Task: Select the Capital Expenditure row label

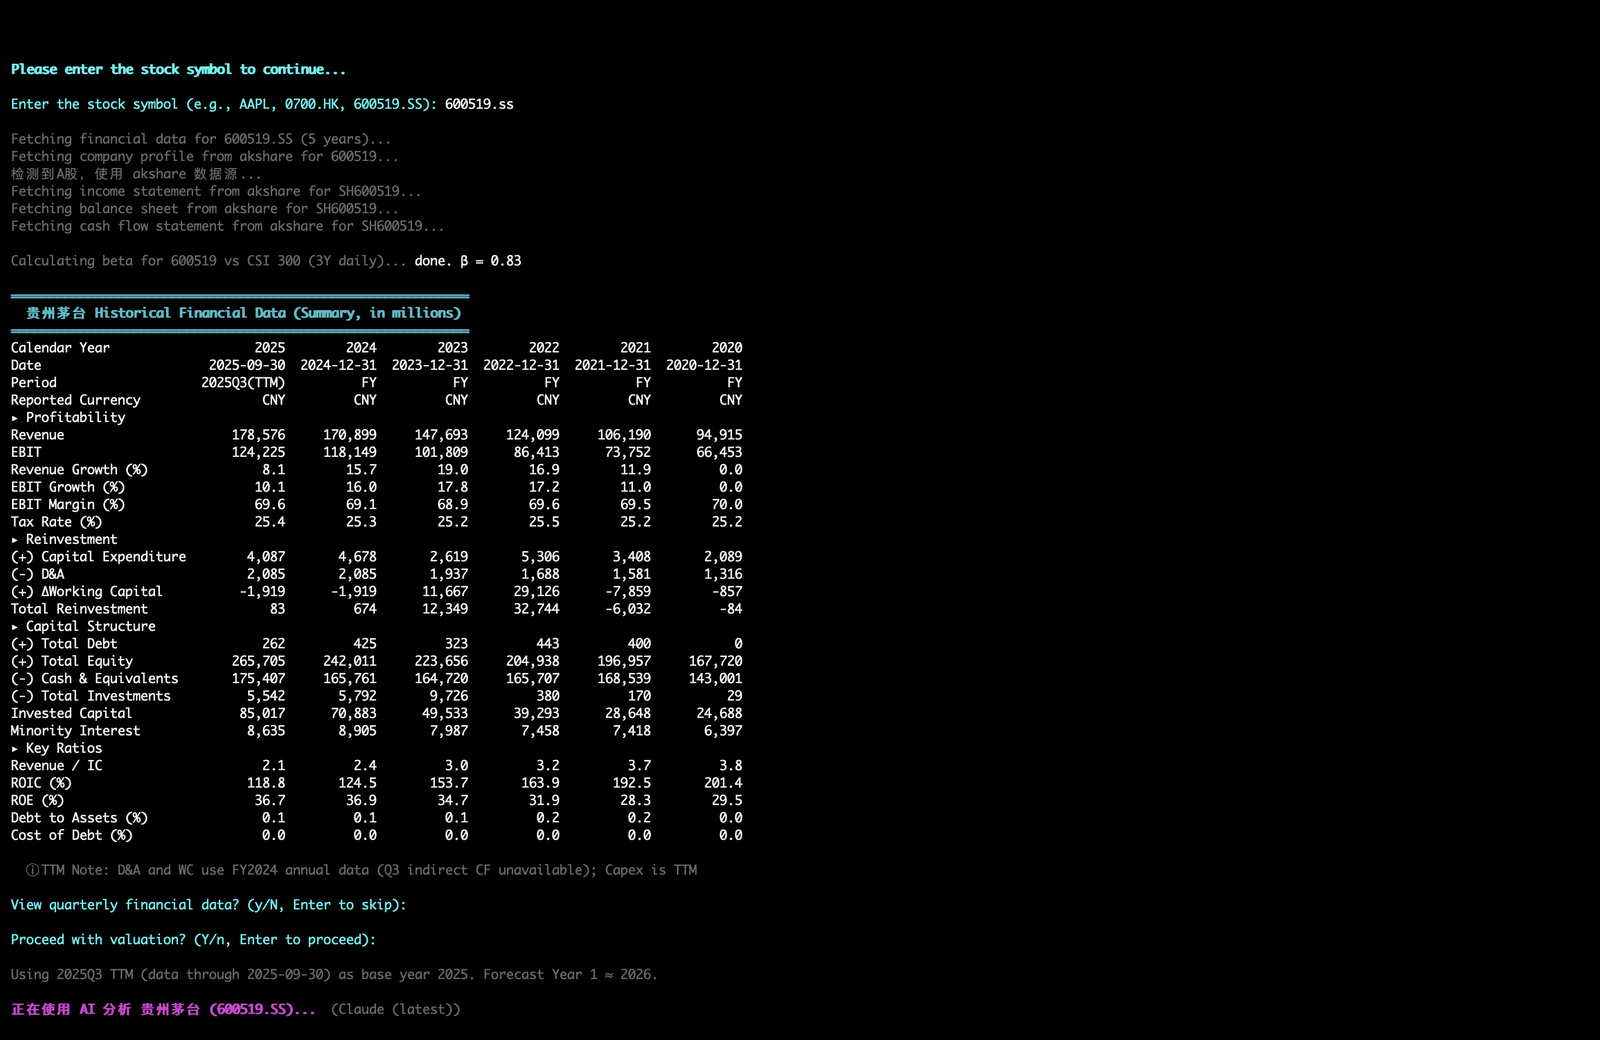Action: 98,557
